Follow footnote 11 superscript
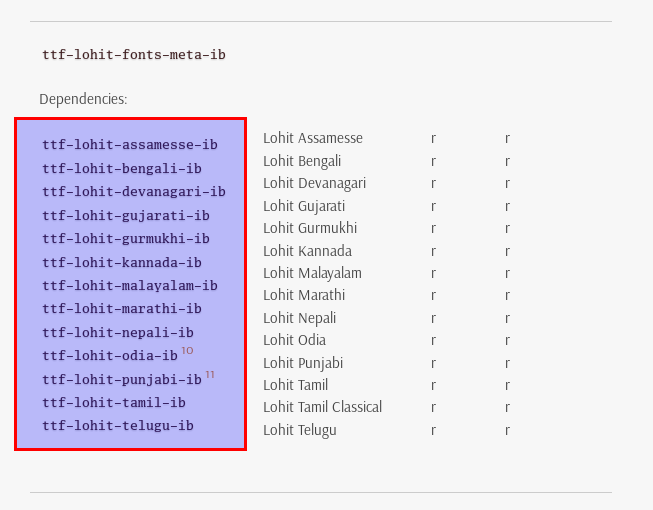Image resolution: width=653 pixels, height=510 pixels. [x=210, y=375]
